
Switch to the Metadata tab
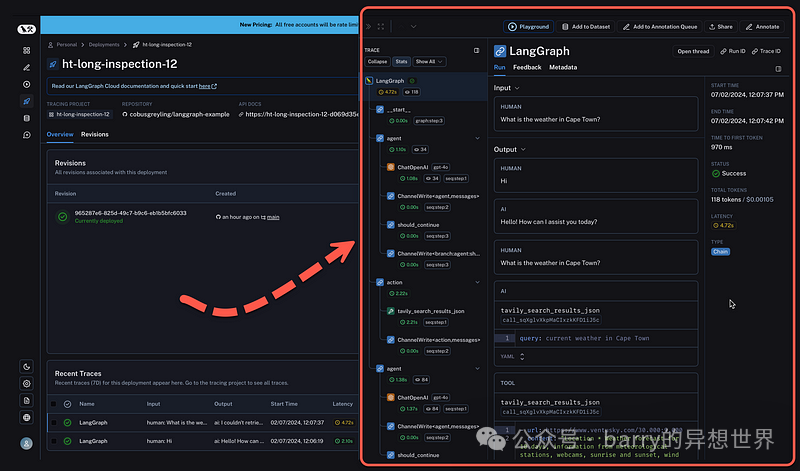pyautogui.click(x=563, y=67)
